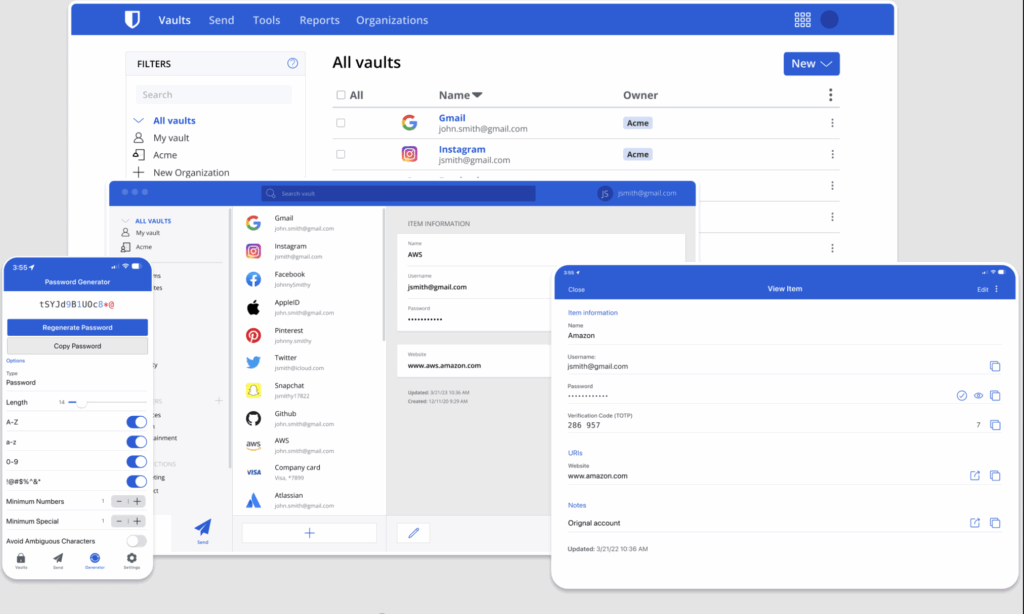The width and height of the screenshot is (1024, 614).
Task: Select My vault in web filters
Action: pyautogui.click(x=171, y=138)
